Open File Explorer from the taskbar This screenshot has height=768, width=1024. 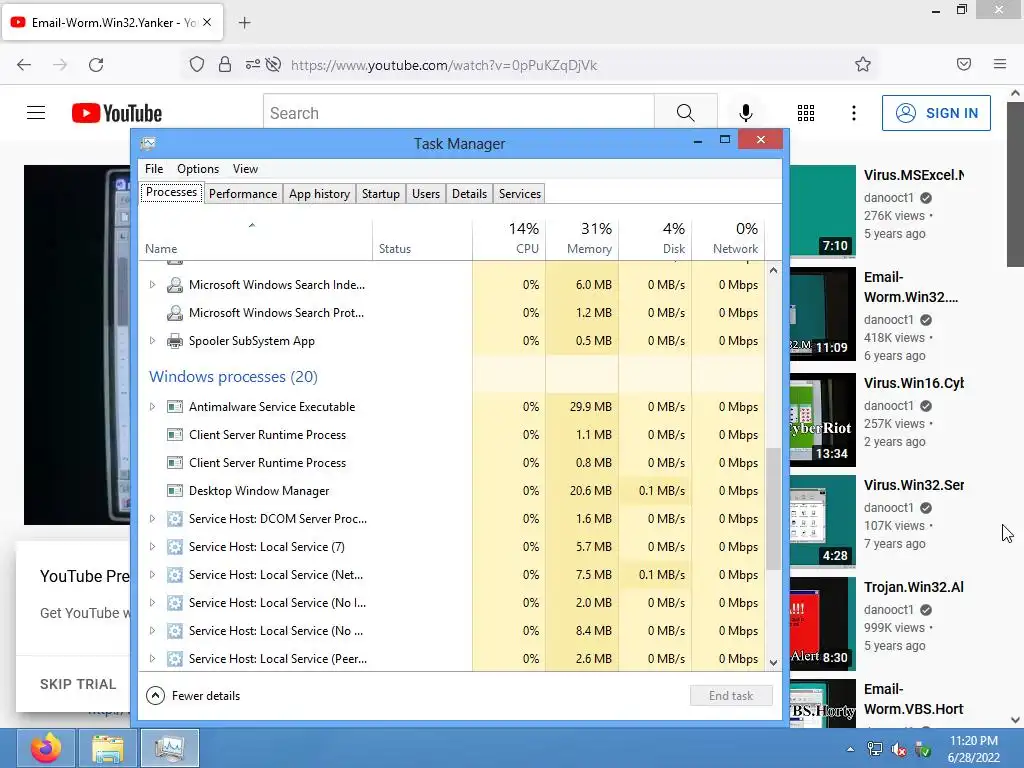(x=108, y=748)
